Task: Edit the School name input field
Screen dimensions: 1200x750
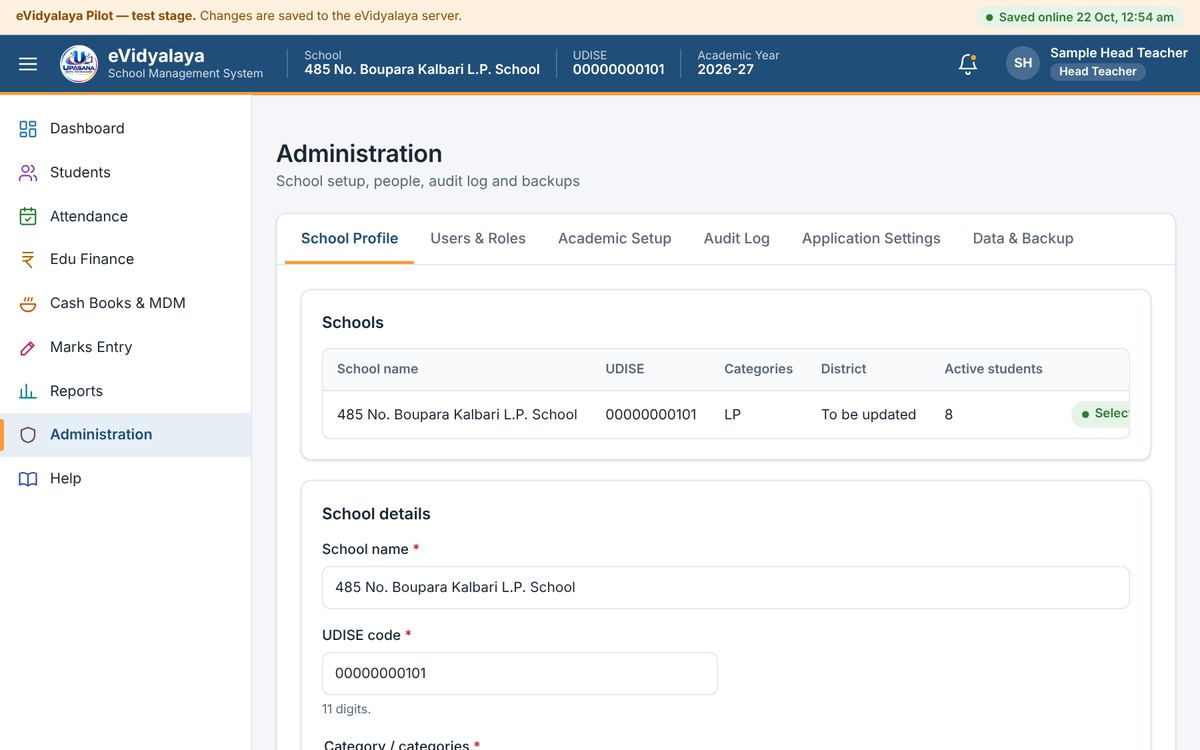Action: click(725, 588)
